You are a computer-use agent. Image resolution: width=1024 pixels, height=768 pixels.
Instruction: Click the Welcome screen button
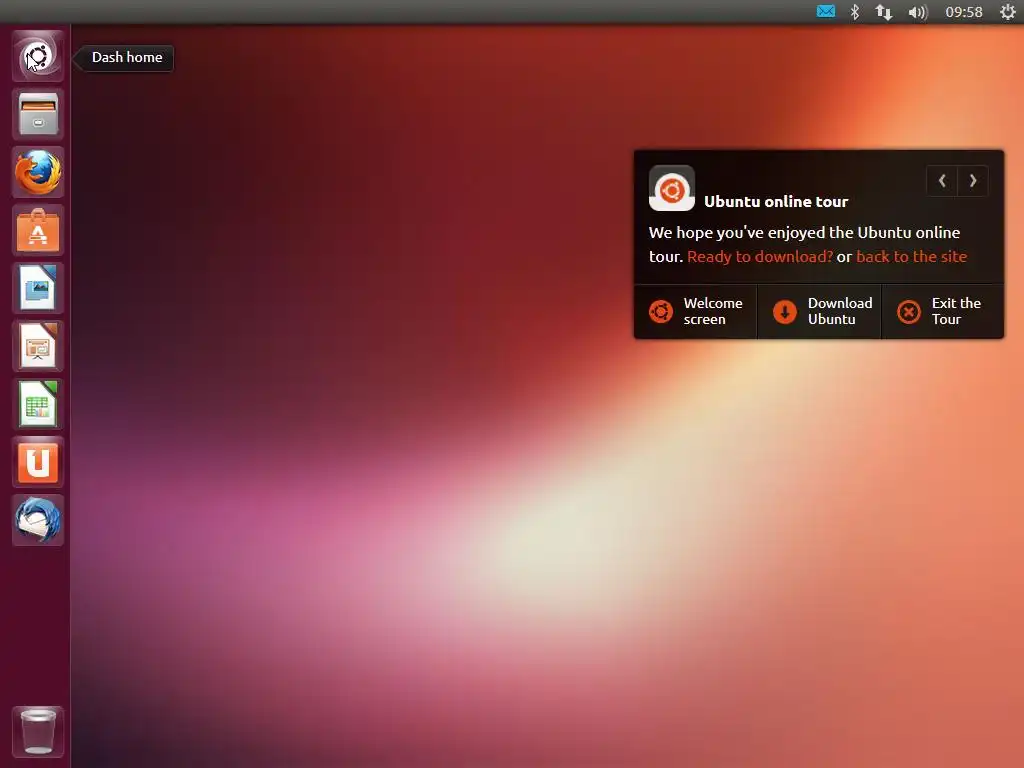click(696, 312)
